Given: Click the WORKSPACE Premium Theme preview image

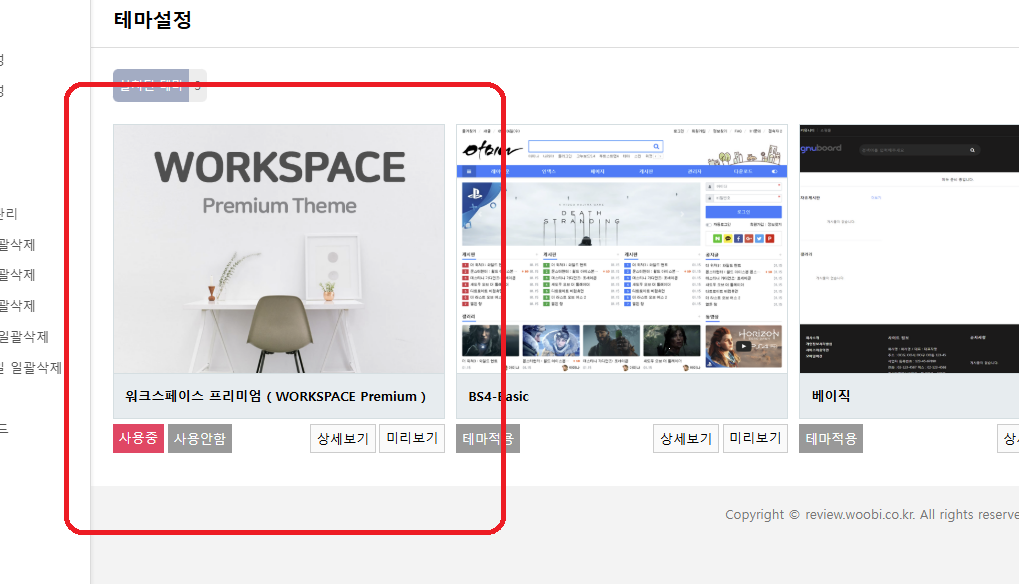Looking at the screenshot, I should (x=278, y=249).
